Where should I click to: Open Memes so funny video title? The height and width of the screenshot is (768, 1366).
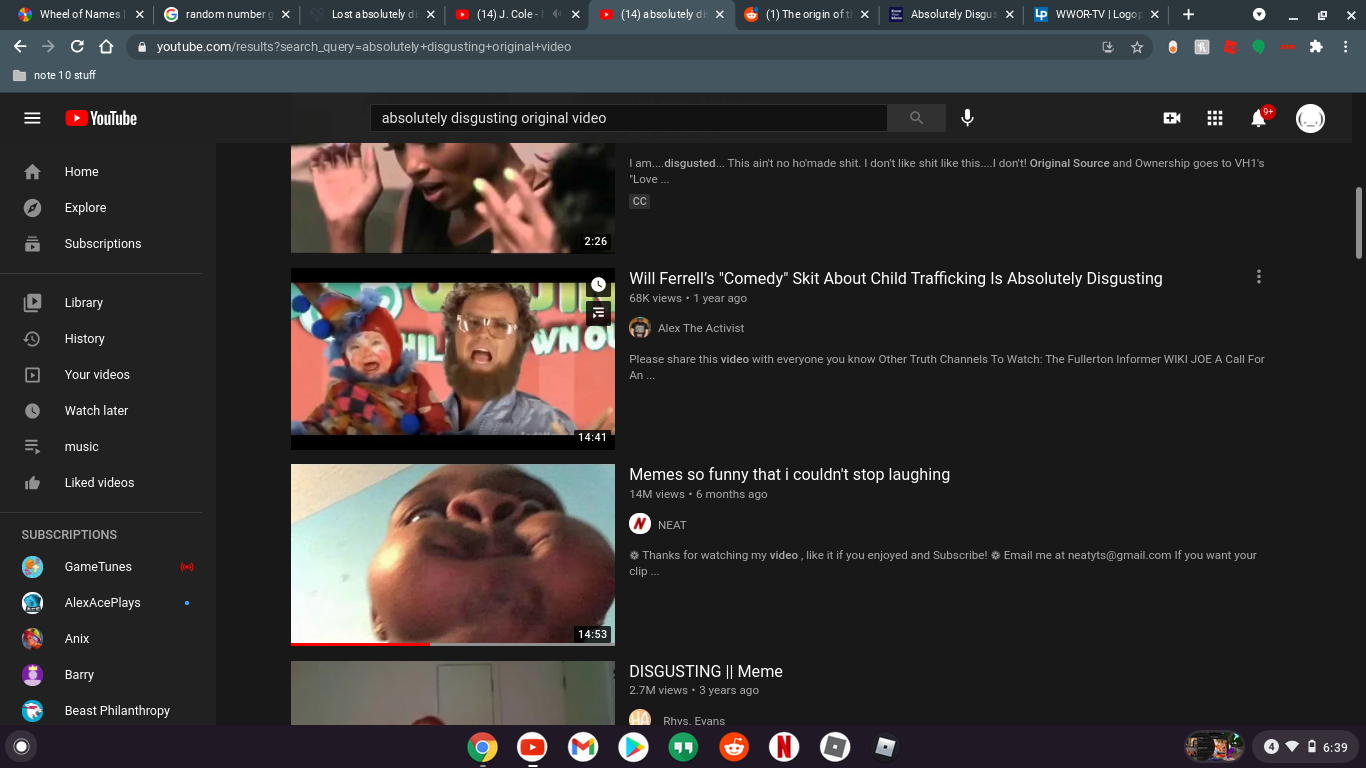789,475
